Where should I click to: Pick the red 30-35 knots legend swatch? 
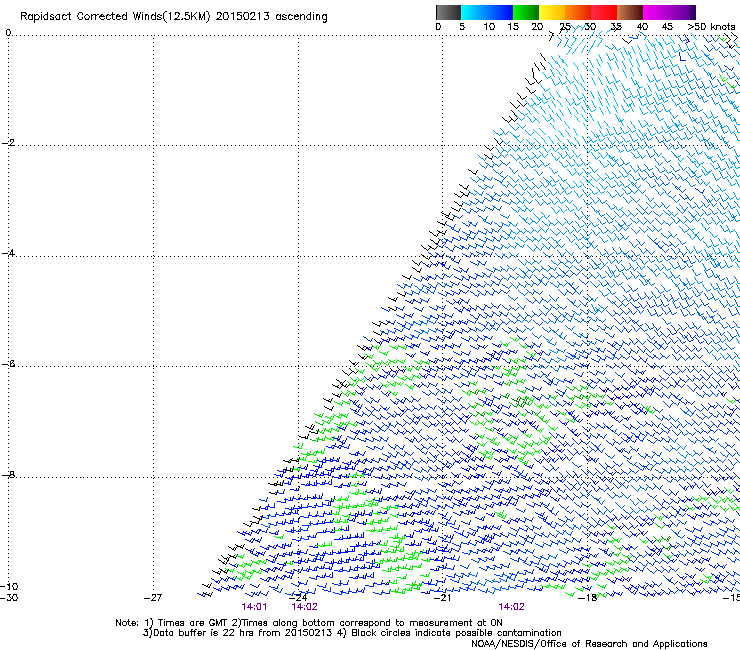pyautogui.click(x=604, y=12)
